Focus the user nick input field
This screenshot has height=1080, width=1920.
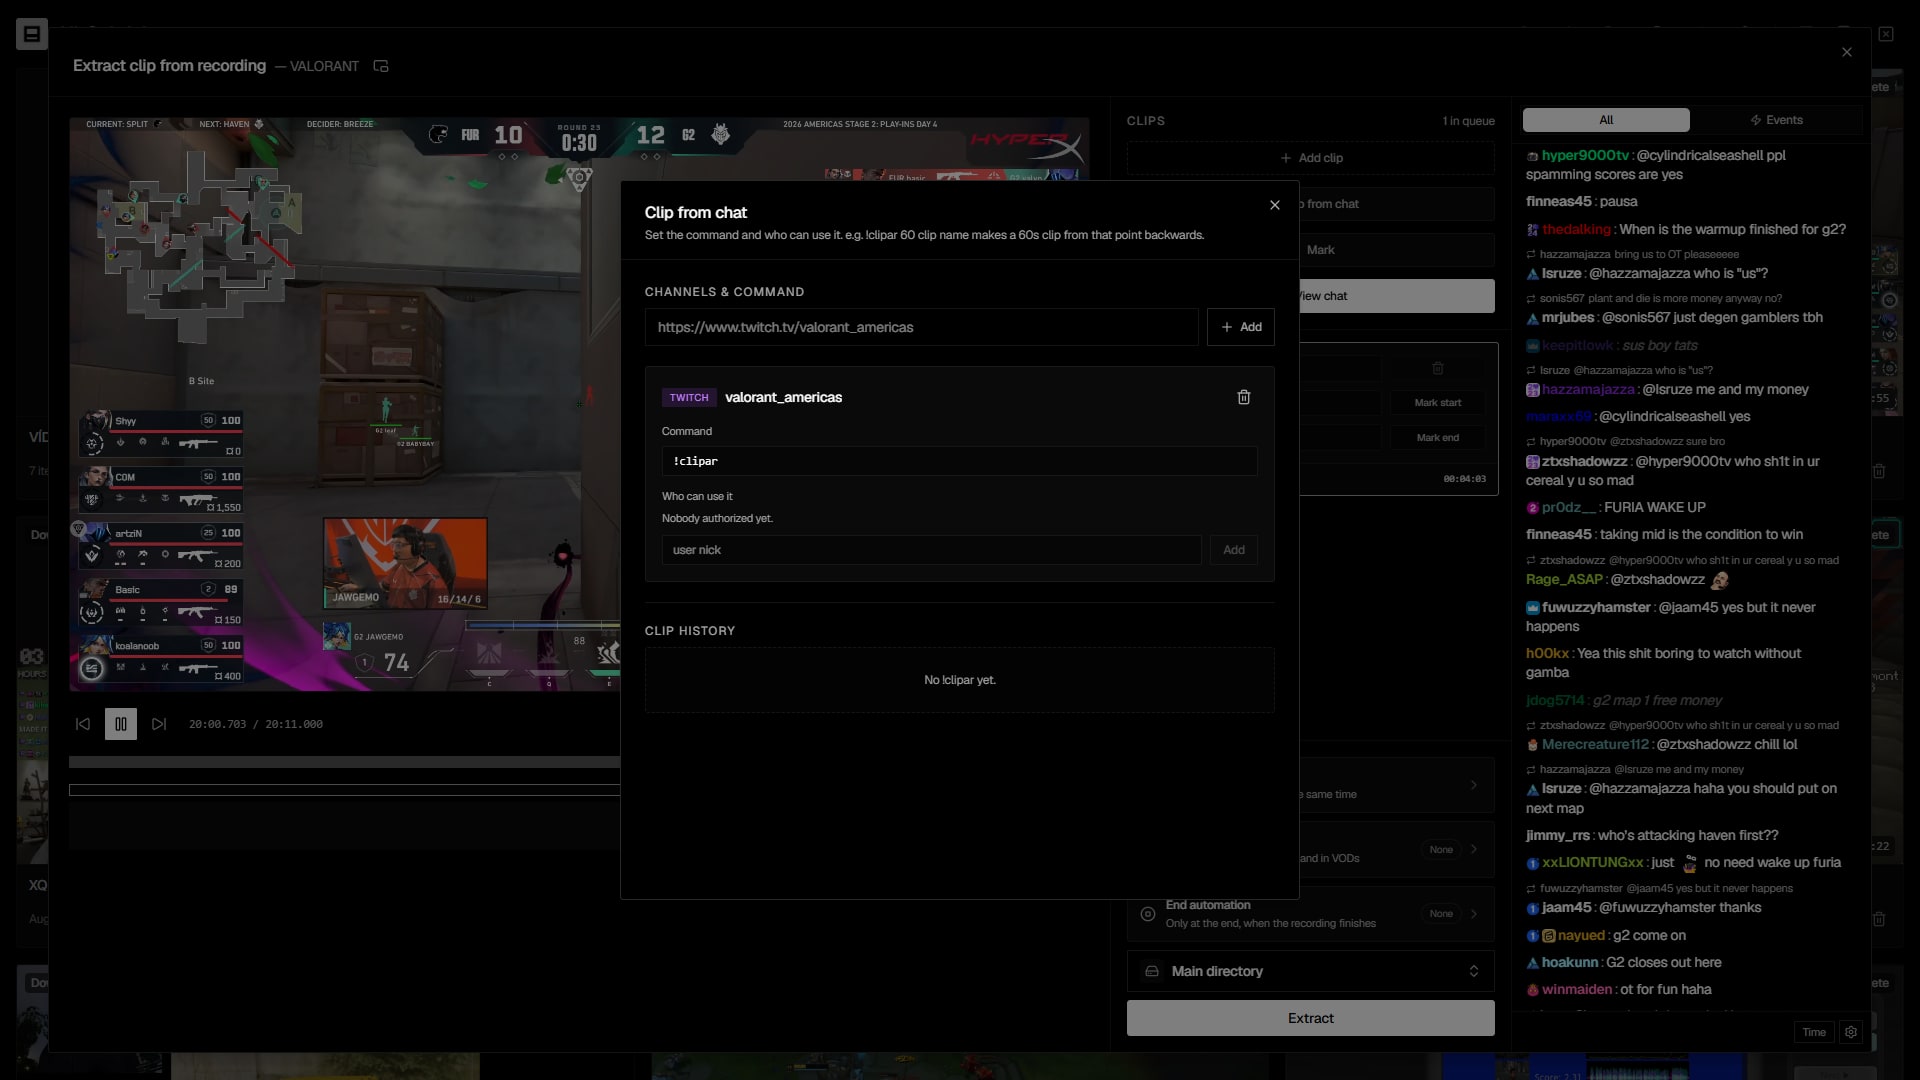pos(931,550)
